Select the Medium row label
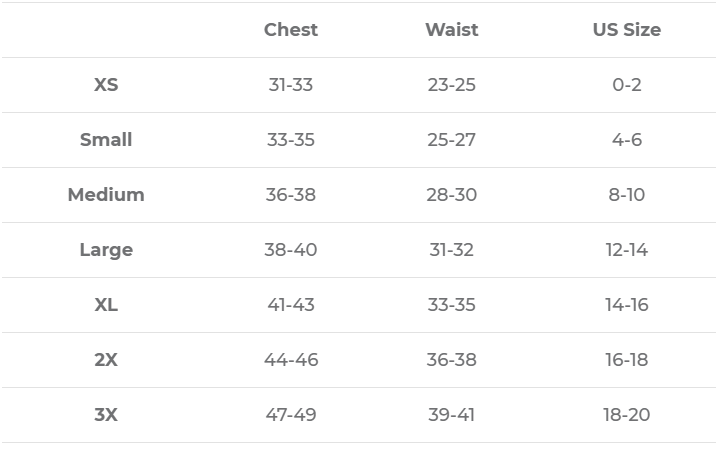 [106, 195]
